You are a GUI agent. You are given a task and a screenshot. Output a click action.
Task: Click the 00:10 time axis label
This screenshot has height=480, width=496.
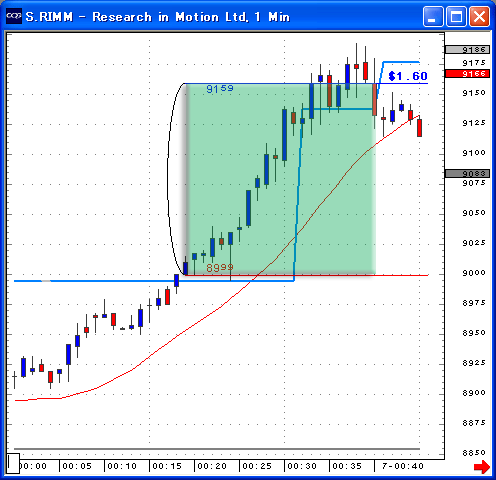coord(122,466)
